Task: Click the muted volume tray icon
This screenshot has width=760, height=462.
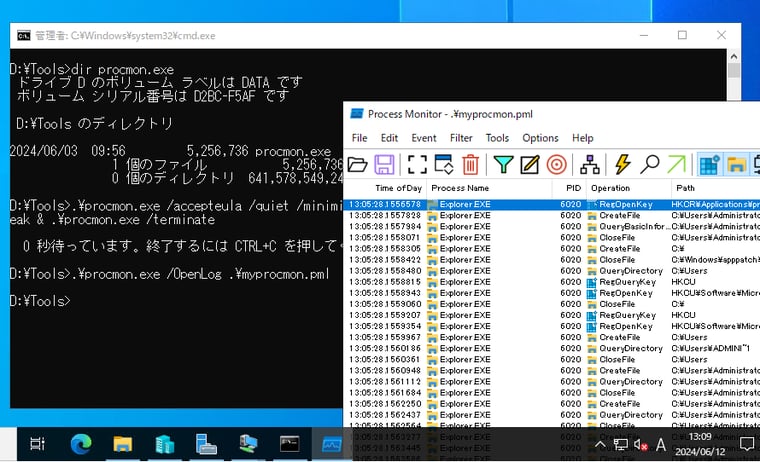Action: 640,445
